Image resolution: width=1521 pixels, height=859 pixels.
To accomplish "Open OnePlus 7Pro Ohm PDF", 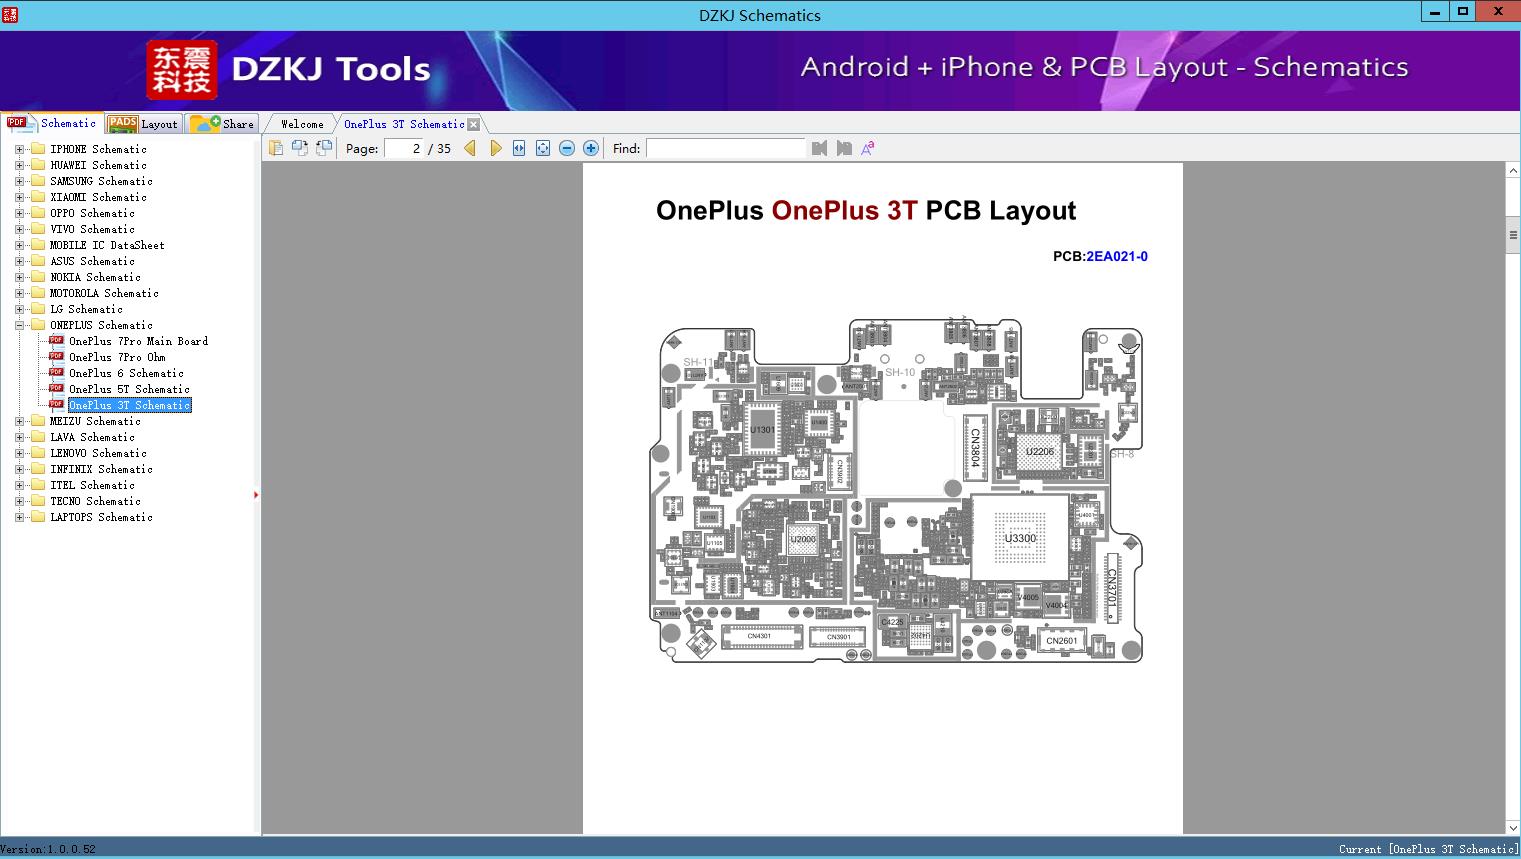I will click(x=117, y=357).
